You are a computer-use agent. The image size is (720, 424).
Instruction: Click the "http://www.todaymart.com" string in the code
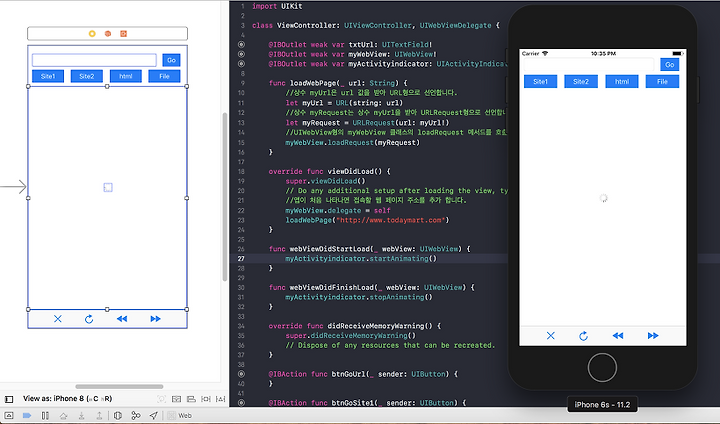(391, 220)
